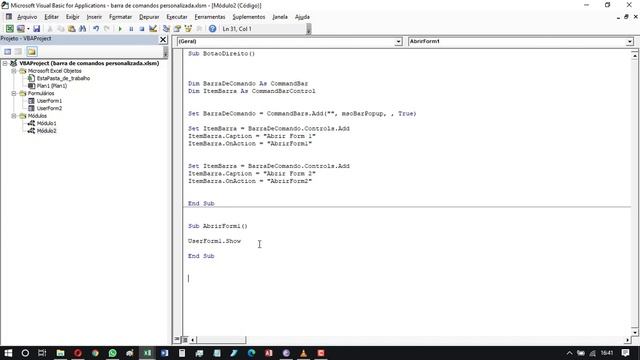The height and width of the screenshot is (360, 640).
Task: Open the Suplementos menu
Action: point(249,17)
